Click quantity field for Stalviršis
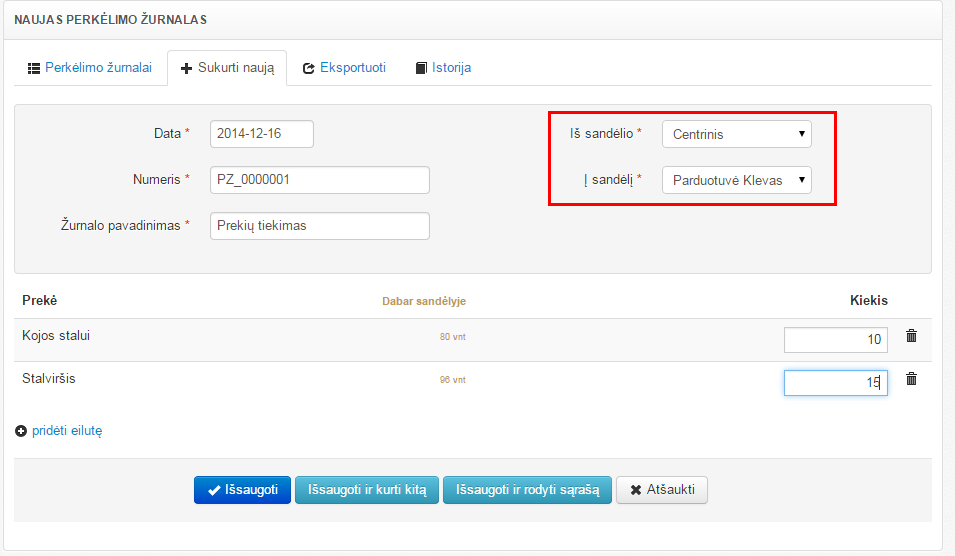 coord(835,383)
